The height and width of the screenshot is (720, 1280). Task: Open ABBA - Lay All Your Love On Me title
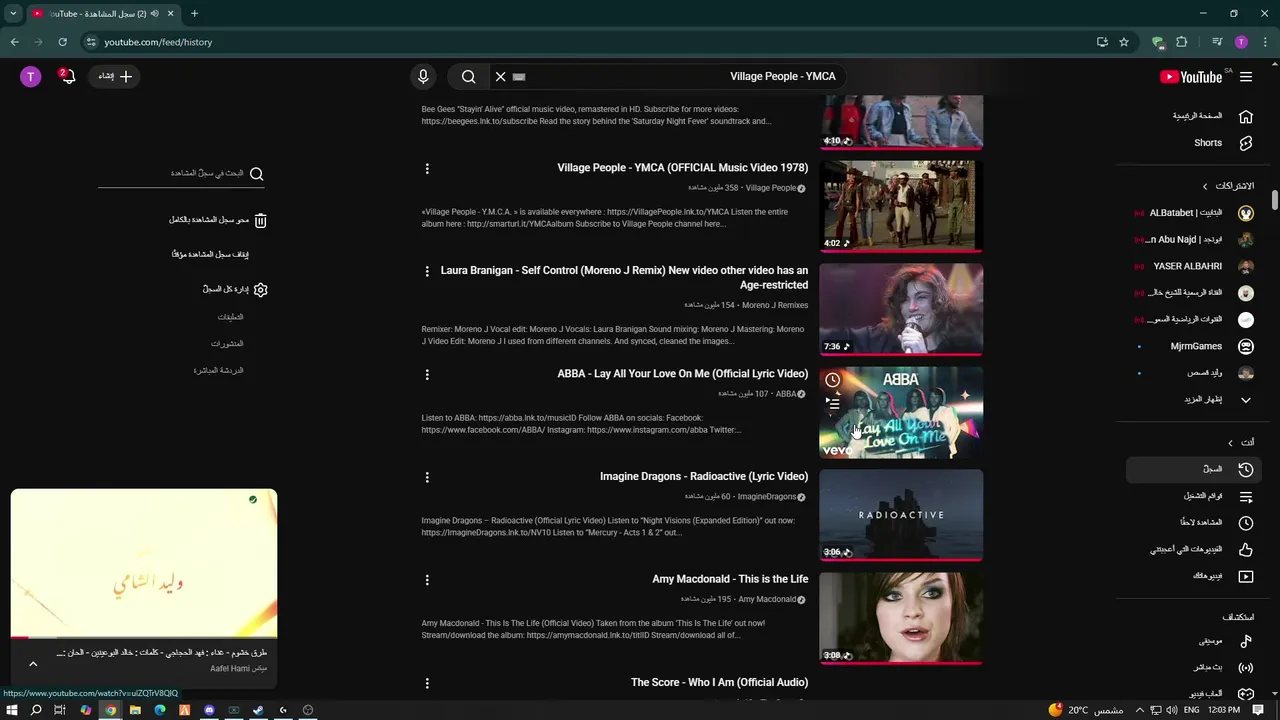(x=683, y=374)
